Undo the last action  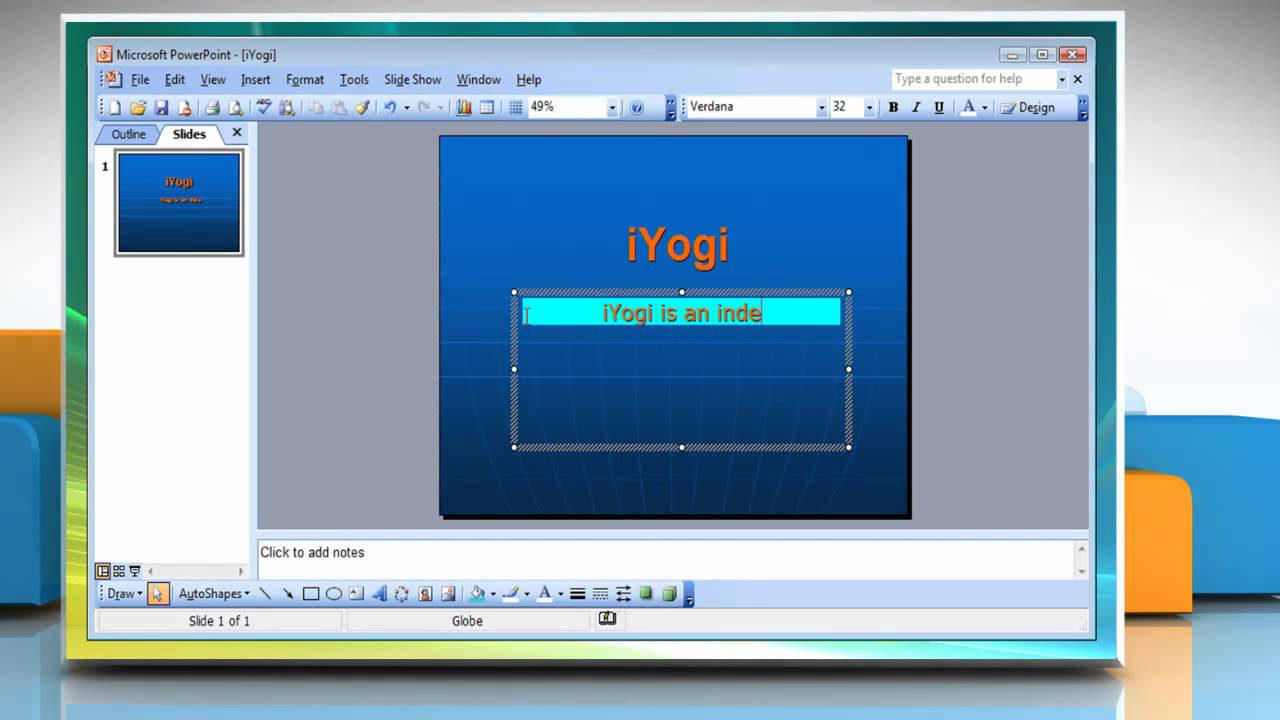(x=390, y=107)
